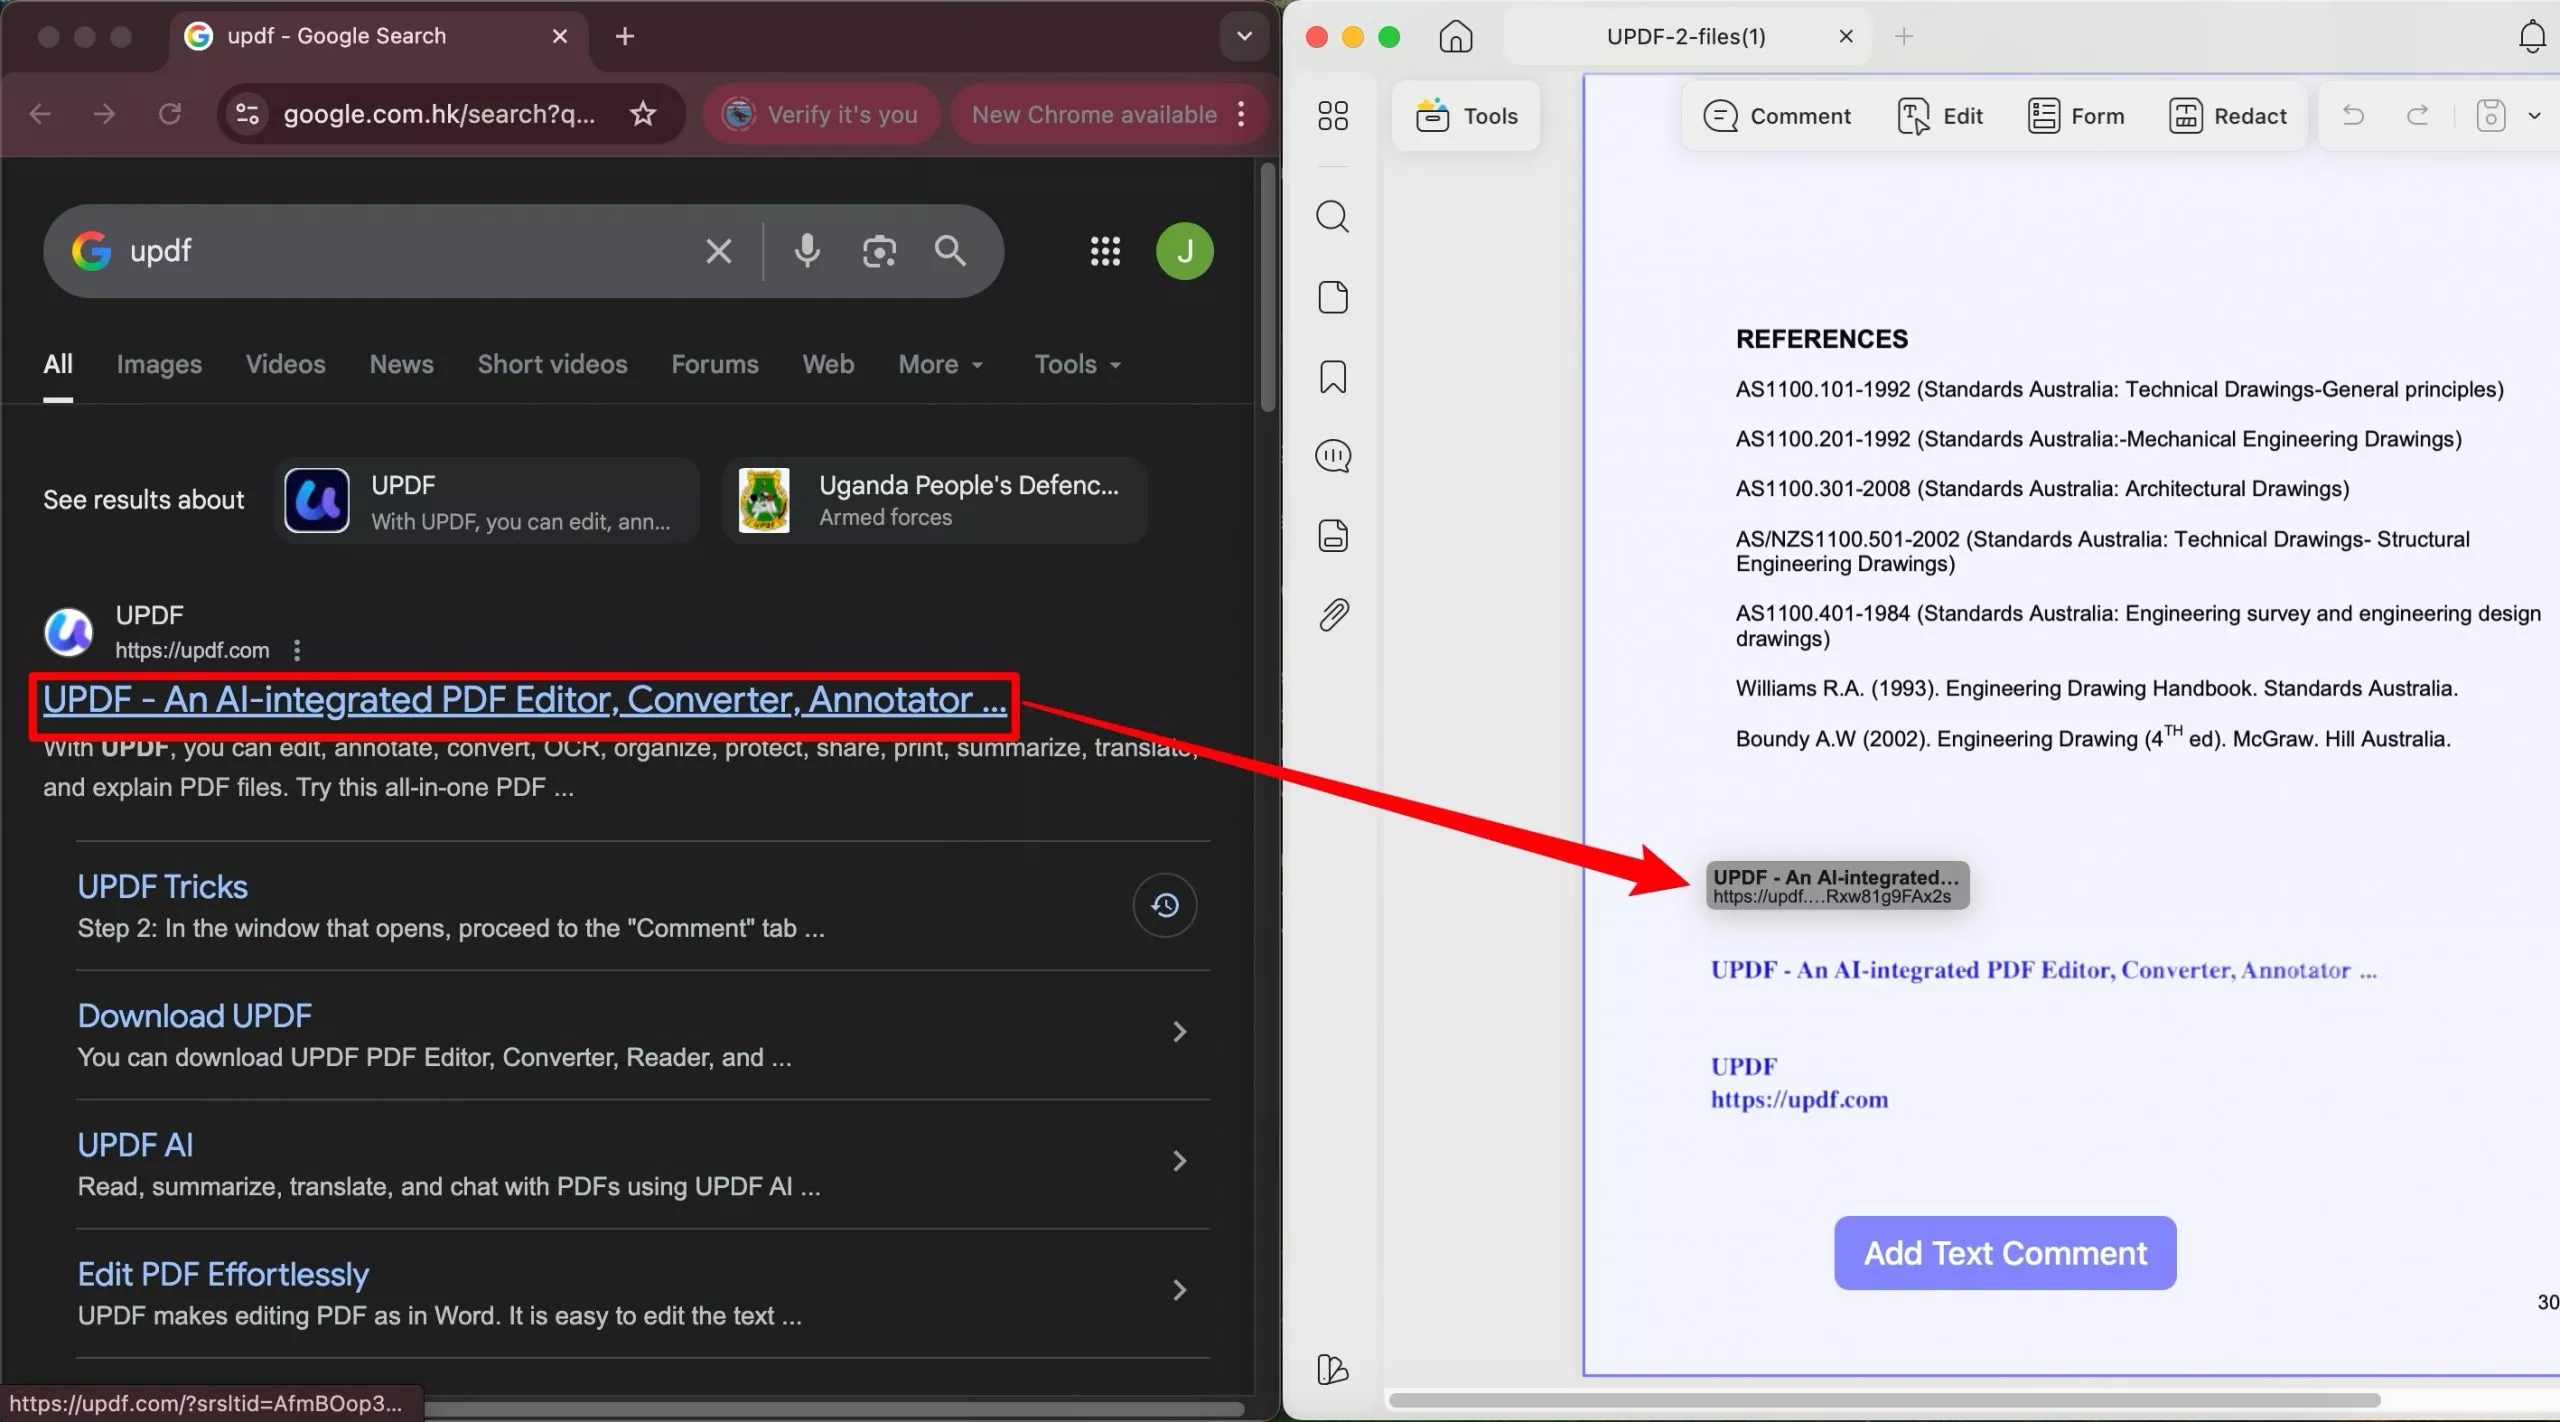
Task: Expand the Google Tools dropdown
Action: (x=1077, y=365)
